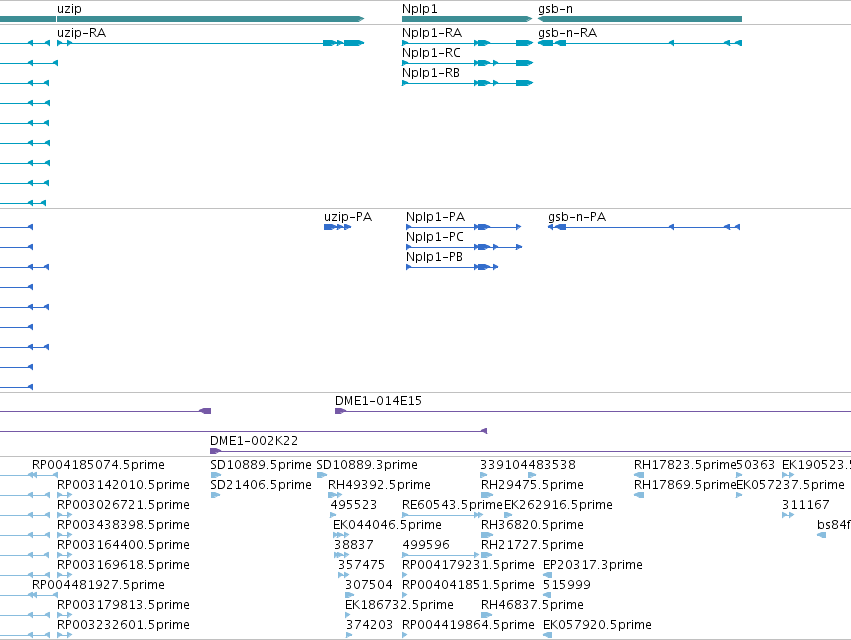The width and height of the screenshot is (851, 640).
Task: Click the 311167 feature label
Action: click(805, 505)
